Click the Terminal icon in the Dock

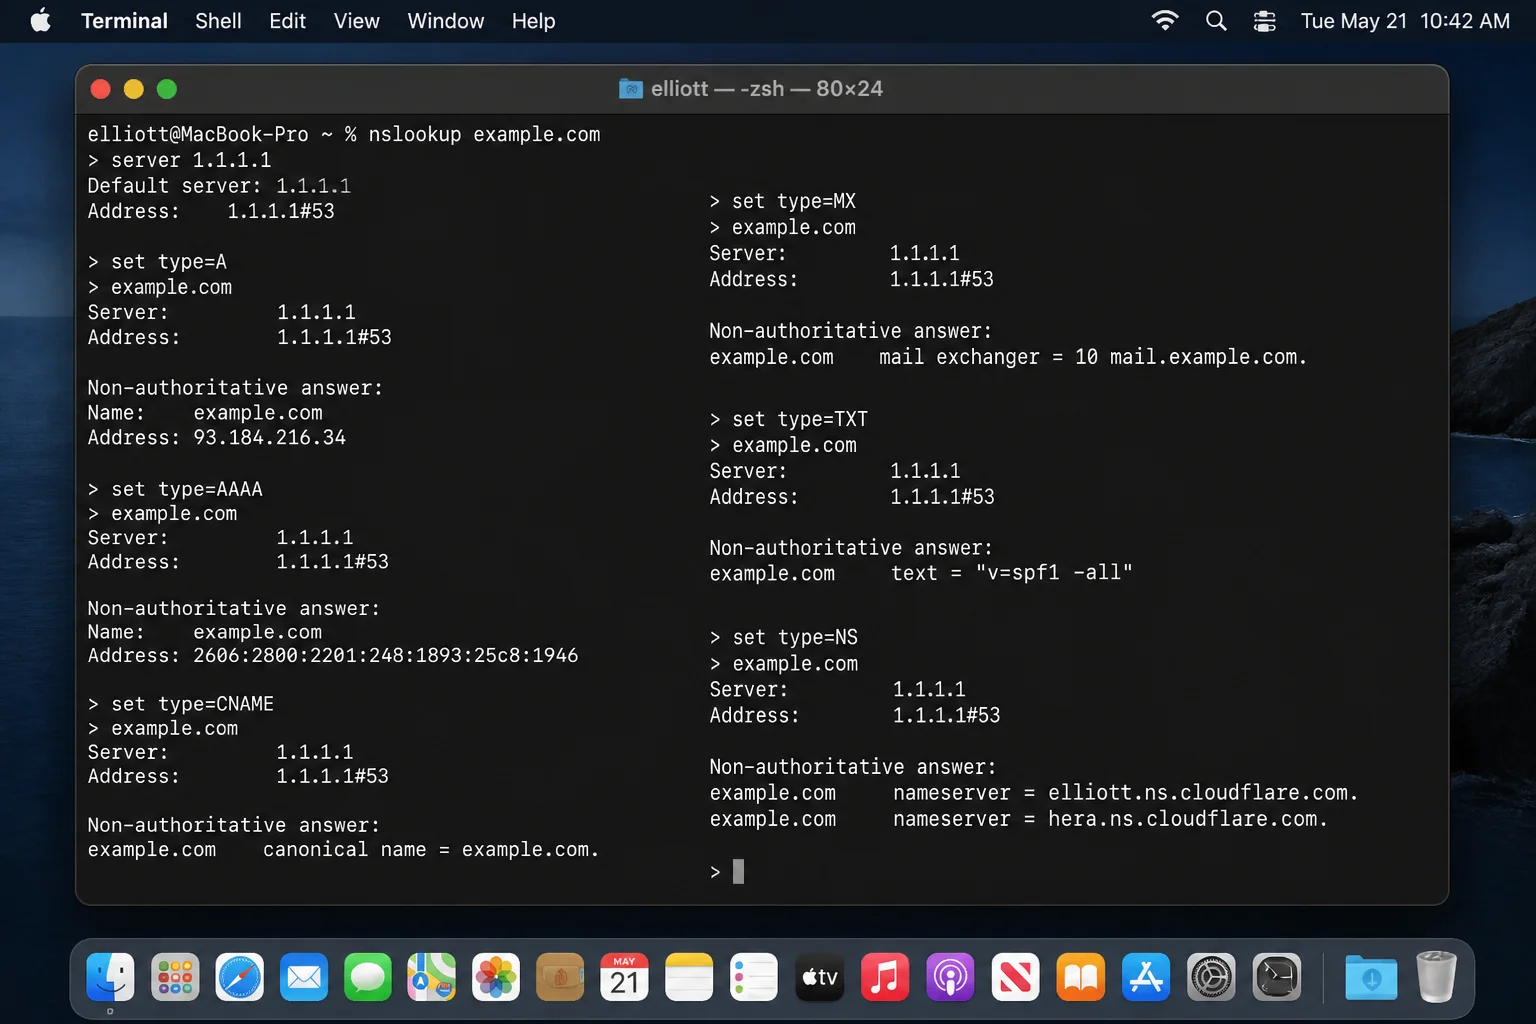tap(1277, 977)
